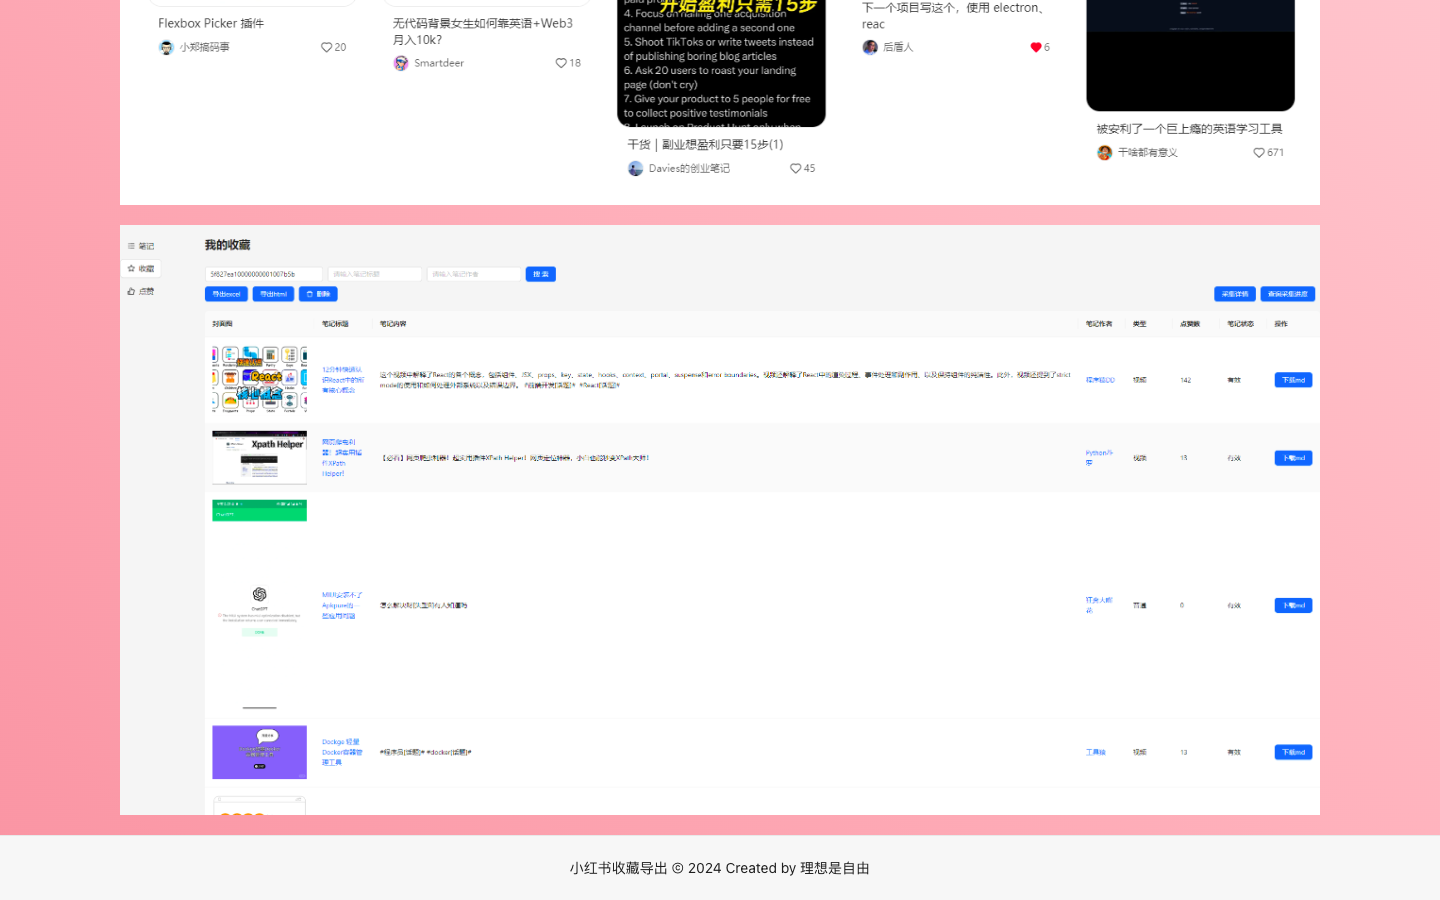The height and width of the screenshot is (900, 1440).
Task: Click the 查询采集进度 button
Action: [1288, 293]
